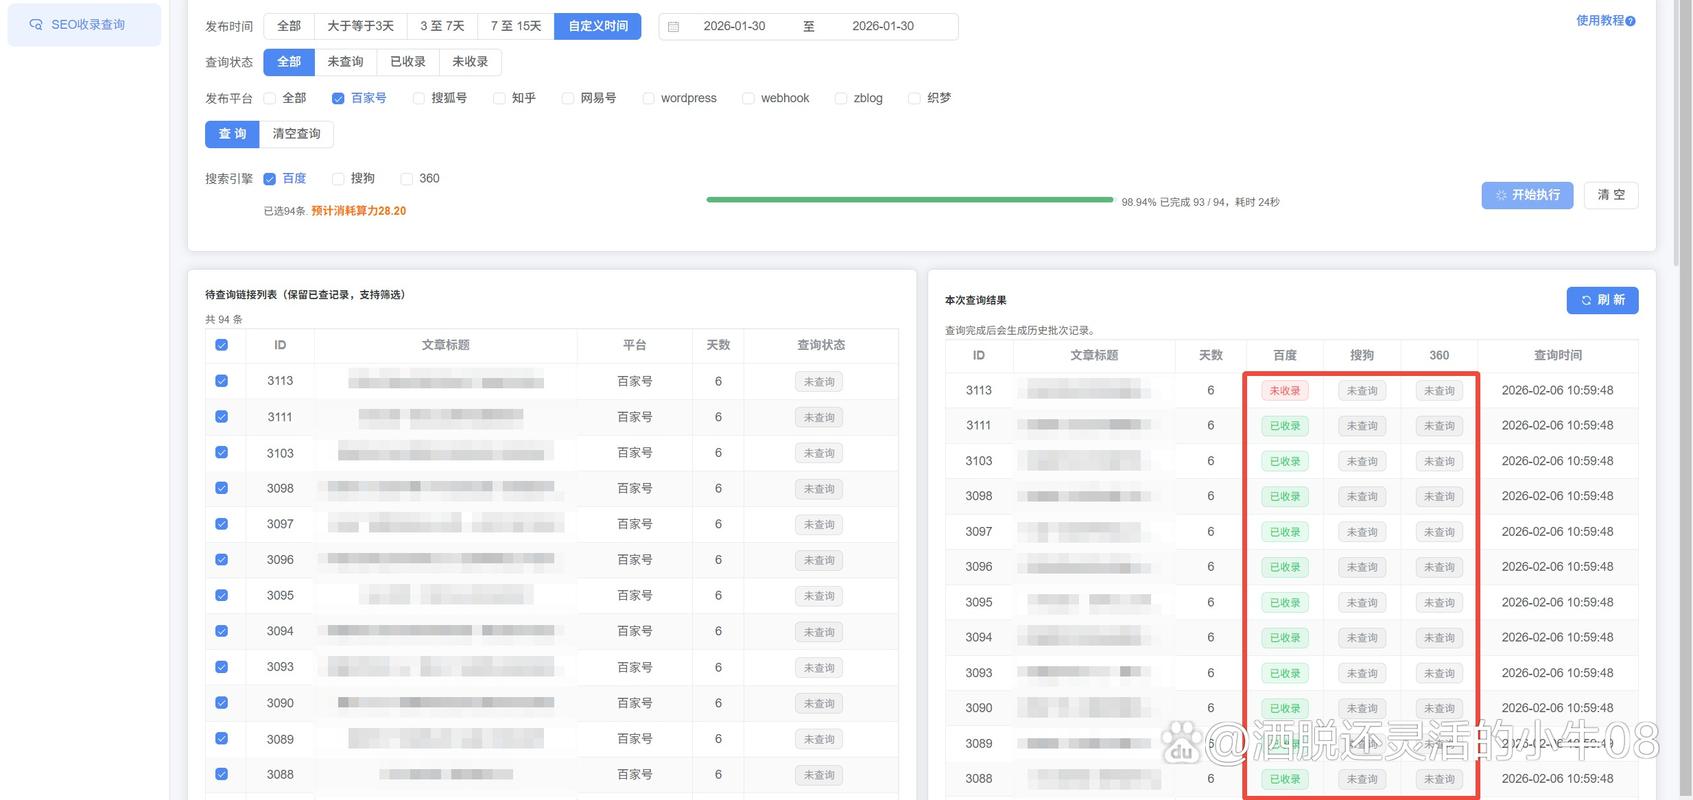
Task: Uncheck the row 3094 checkbox
Action: click(x=222, y=631)
